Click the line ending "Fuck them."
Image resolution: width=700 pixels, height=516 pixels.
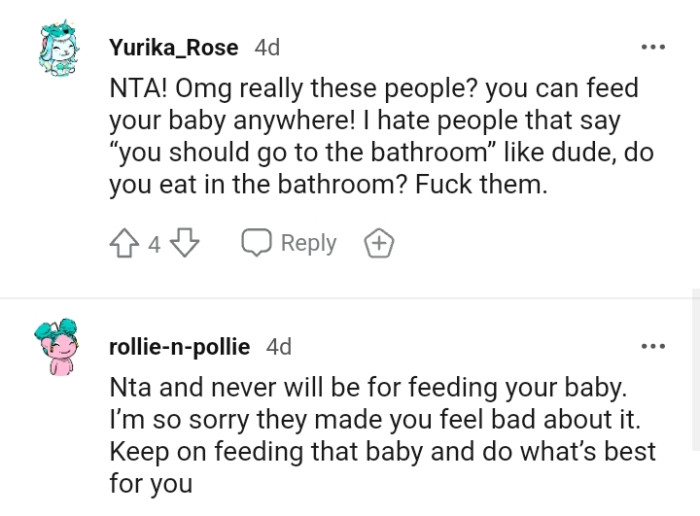click(329, 186)
